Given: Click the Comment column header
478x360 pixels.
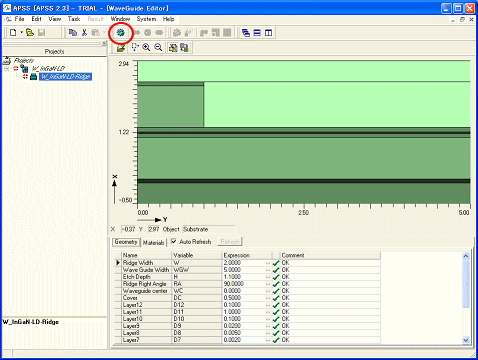Looking at the screenshot, I should point(330,255).
